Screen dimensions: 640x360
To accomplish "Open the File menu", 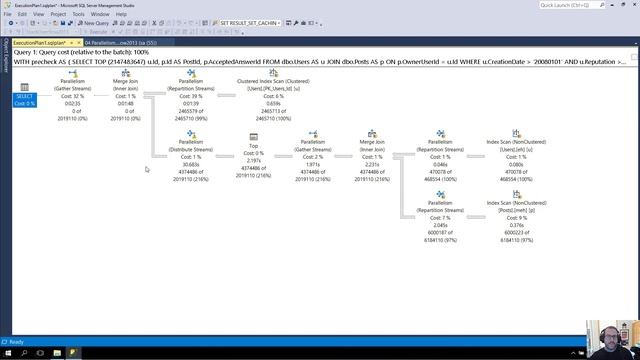I will point(7,14).
